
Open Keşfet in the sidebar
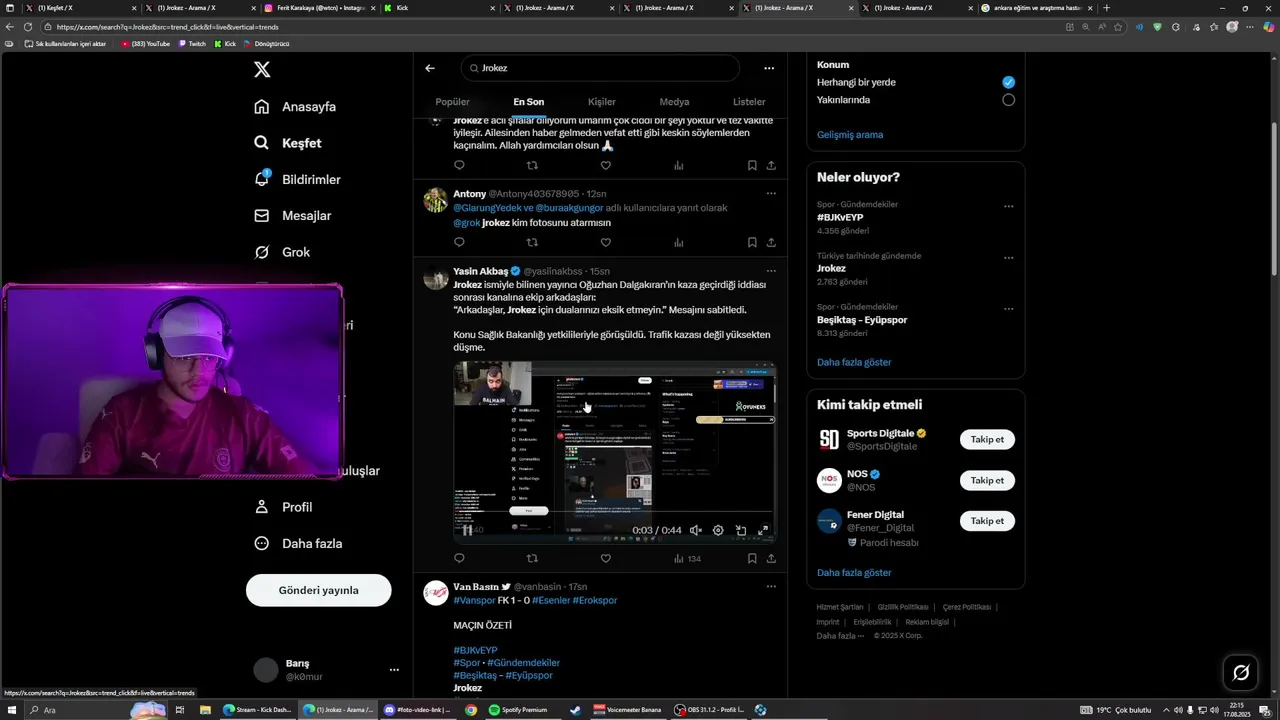coord(289,143)
